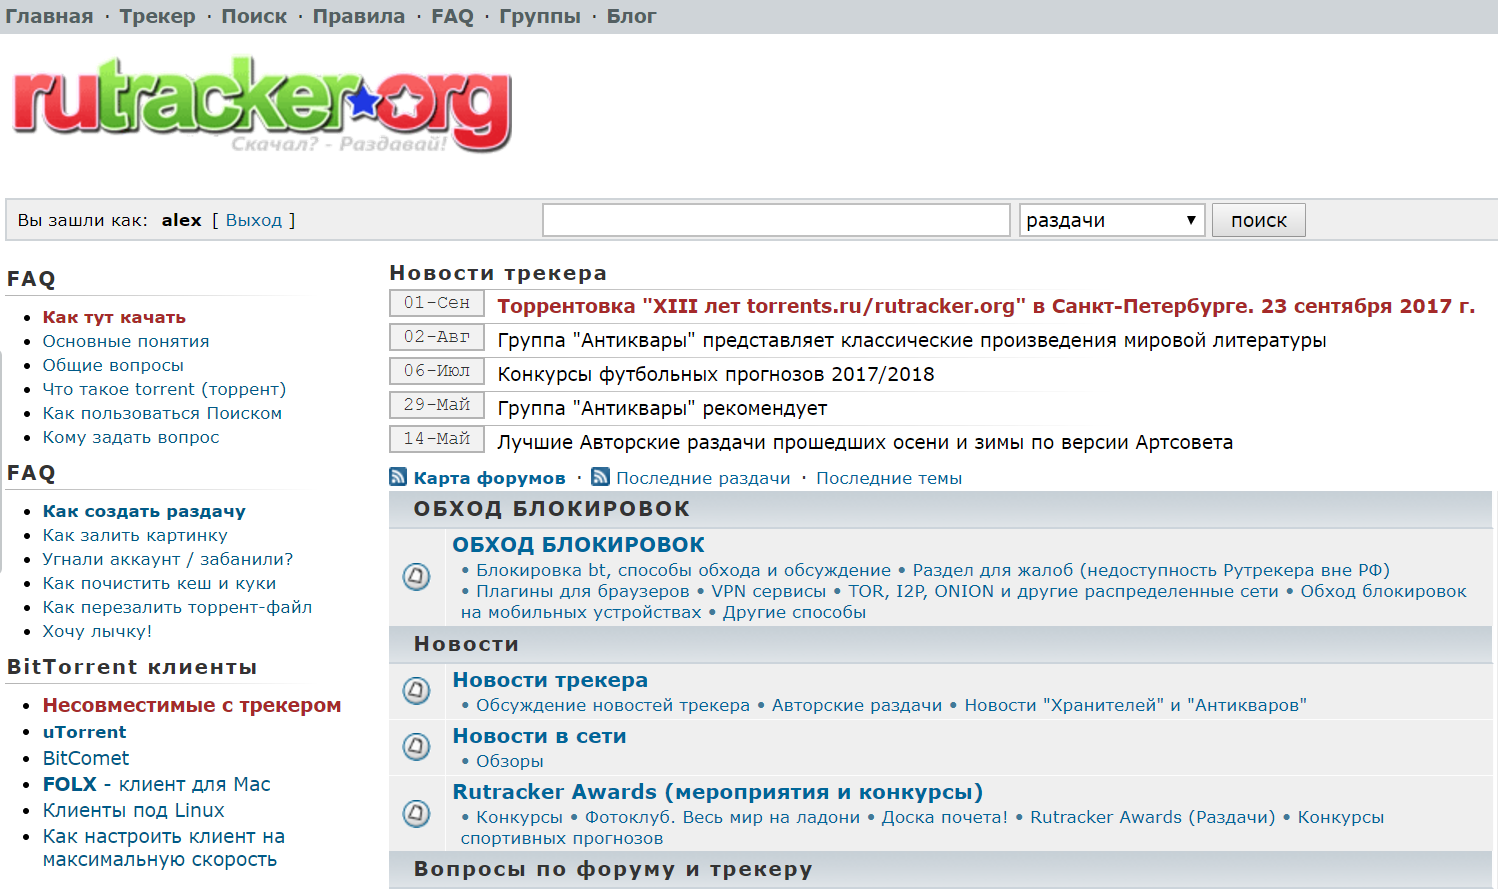Screen dimensions: 1498x889
Task: Log out via the Выход link
Action: (254, 220)
